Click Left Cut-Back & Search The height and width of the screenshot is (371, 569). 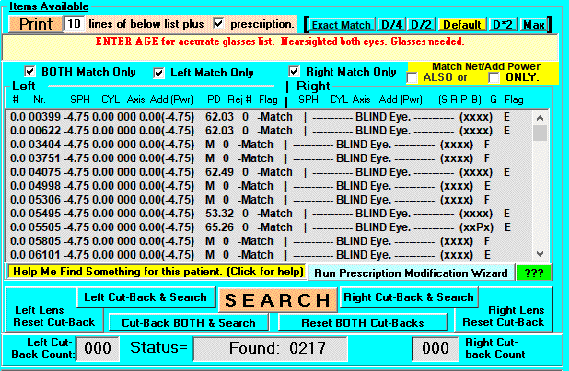click(146, 297)
